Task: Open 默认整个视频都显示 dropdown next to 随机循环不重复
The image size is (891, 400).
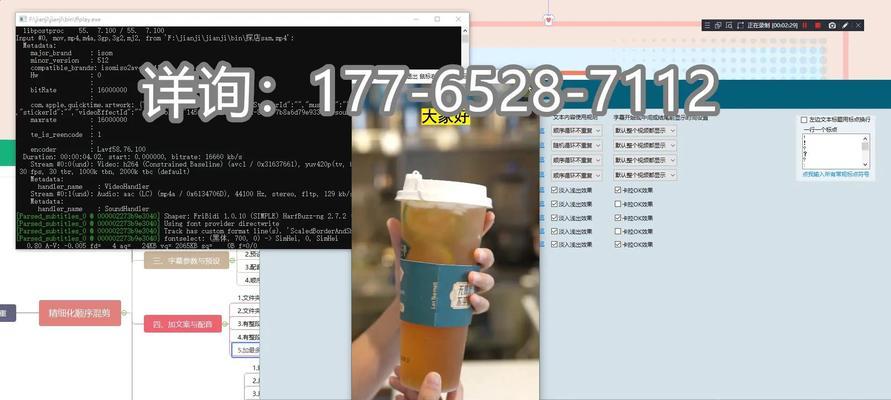Action: pos(645,145)
